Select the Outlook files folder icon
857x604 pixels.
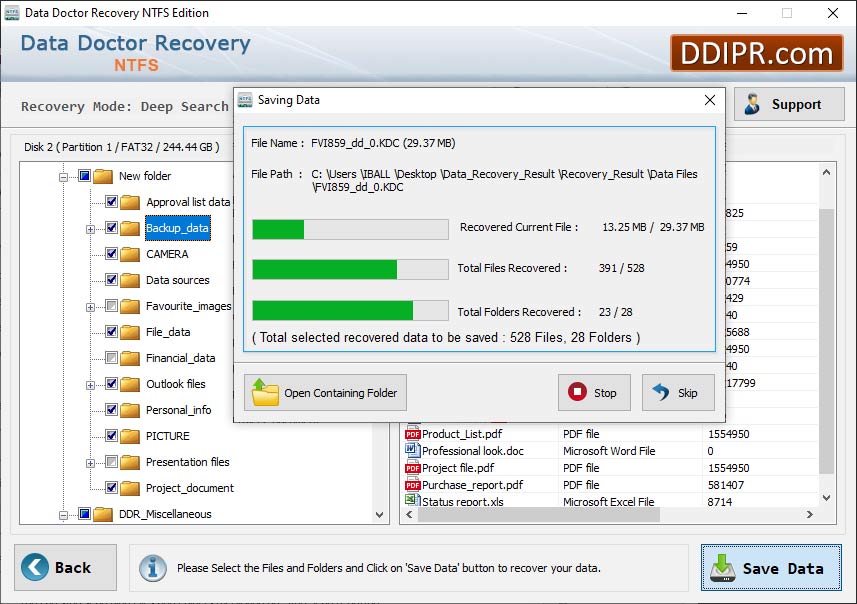[x=130, y=384]
